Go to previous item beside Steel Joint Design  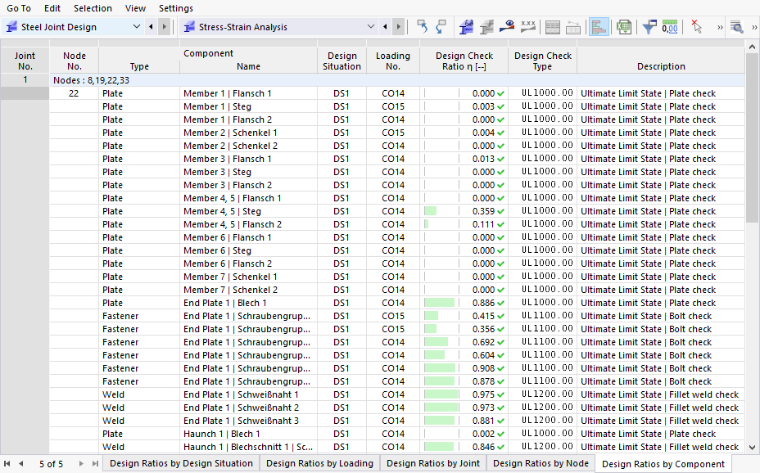151,27
